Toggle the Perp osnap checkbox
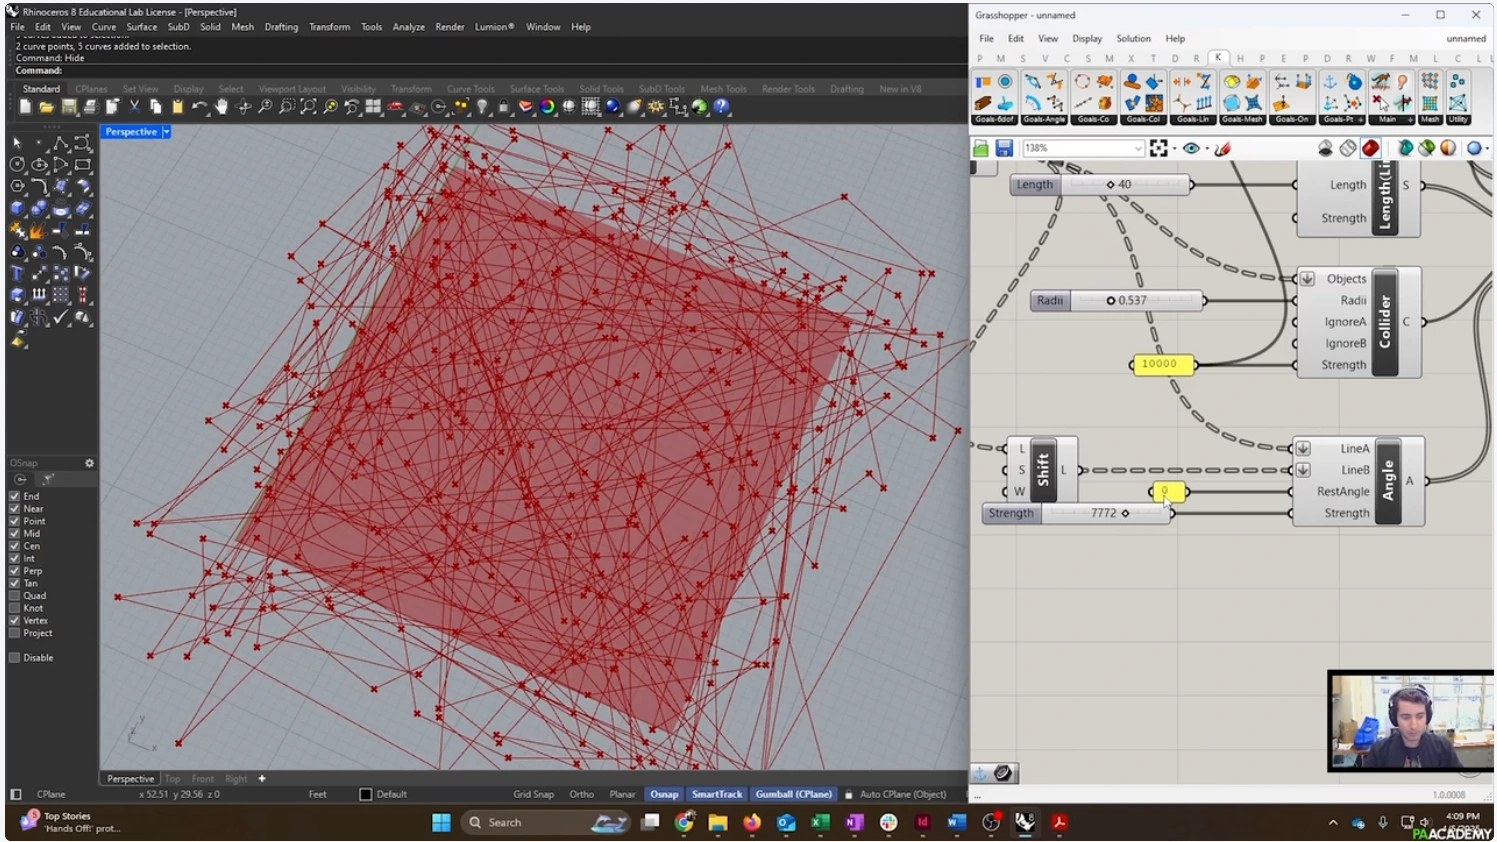The image size is (1497, 842). 15,571
